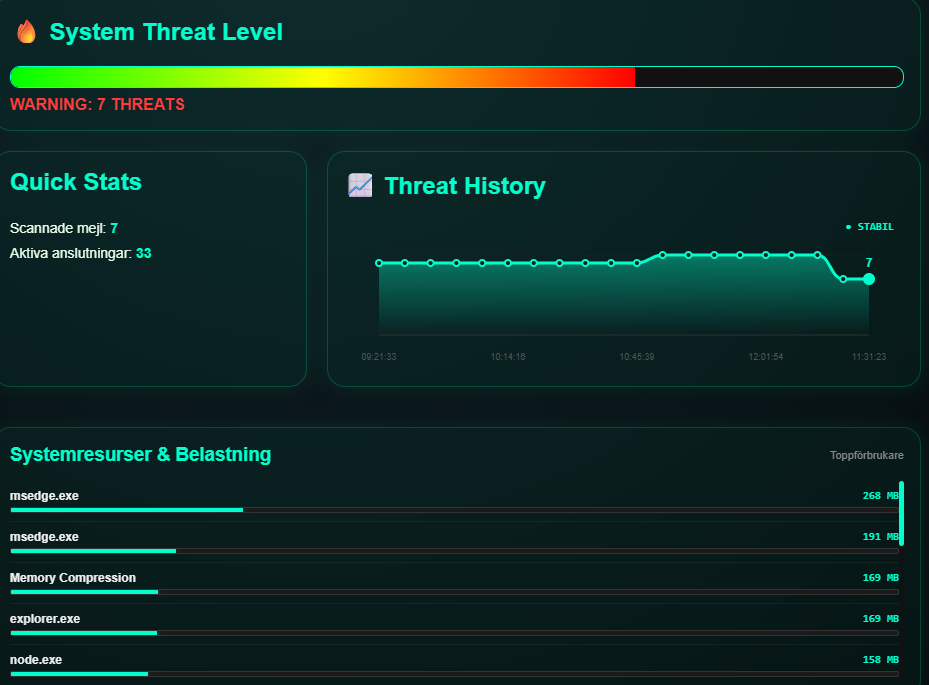Screen dimensions: 929x685
Task: Click the Toppförbrukare label
Action: tap(866, 455)
